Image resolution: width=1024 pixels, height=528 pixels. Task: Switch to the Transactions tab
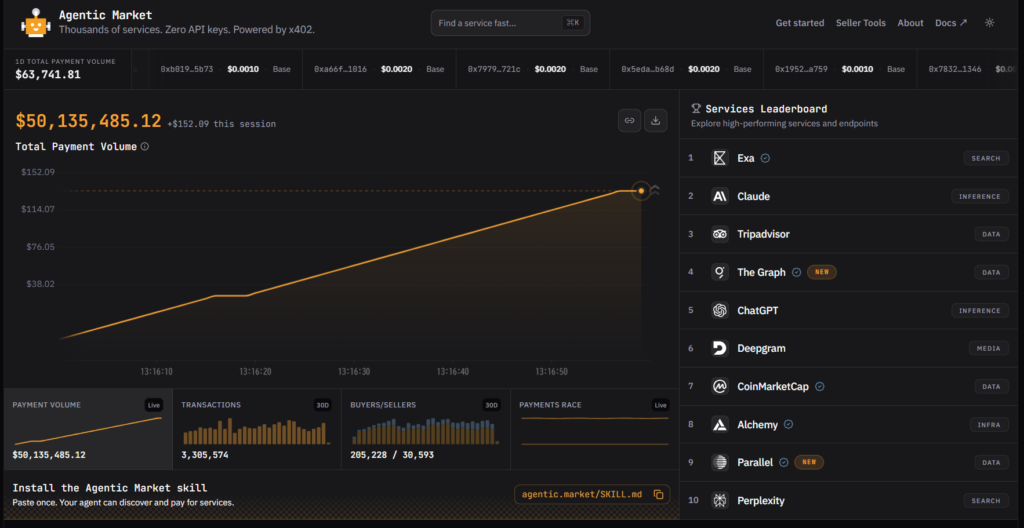[257, 429]
